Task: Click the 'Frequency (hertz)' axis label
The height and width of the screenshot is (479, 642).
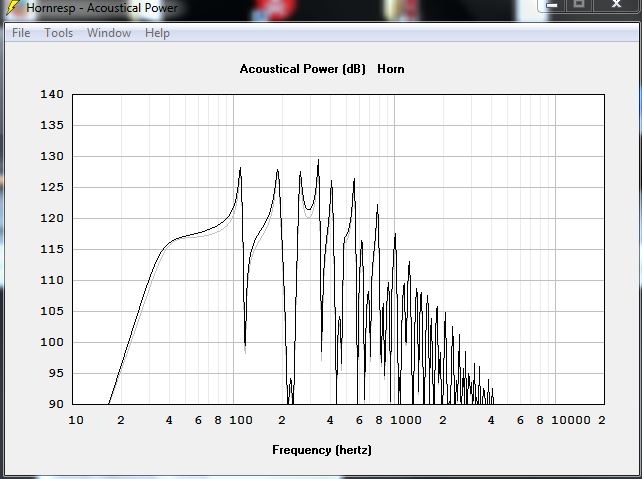Action: pos(322,450)
